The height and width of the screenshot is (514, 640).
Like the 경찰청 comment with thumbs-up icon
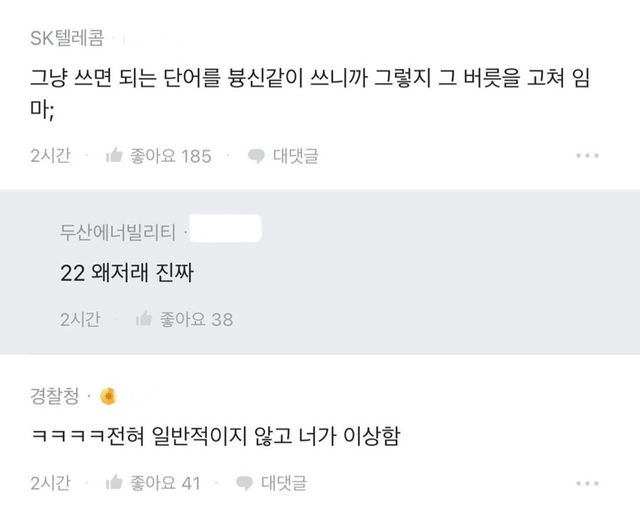(x=114, y=483)
